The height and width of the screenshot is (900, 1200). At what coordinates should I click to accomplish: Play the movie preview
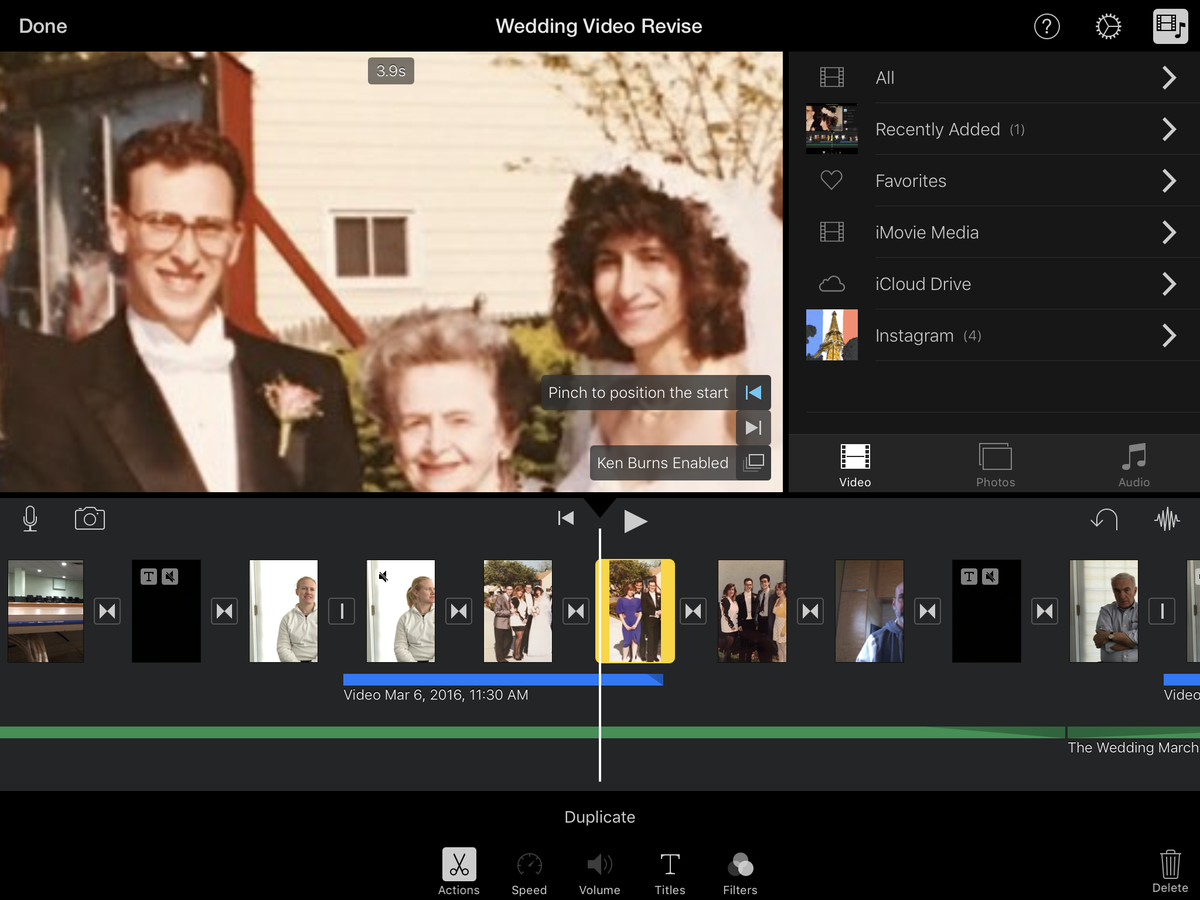(635, 520)
